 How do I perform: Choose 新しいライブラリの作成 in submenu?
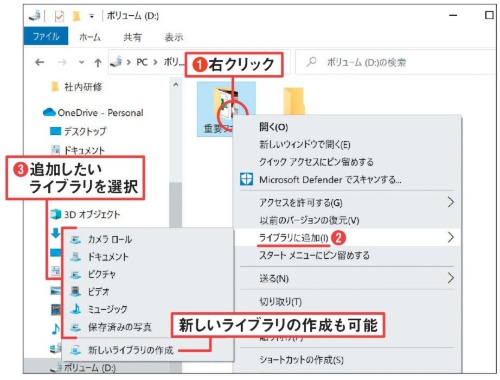(131, 350)
